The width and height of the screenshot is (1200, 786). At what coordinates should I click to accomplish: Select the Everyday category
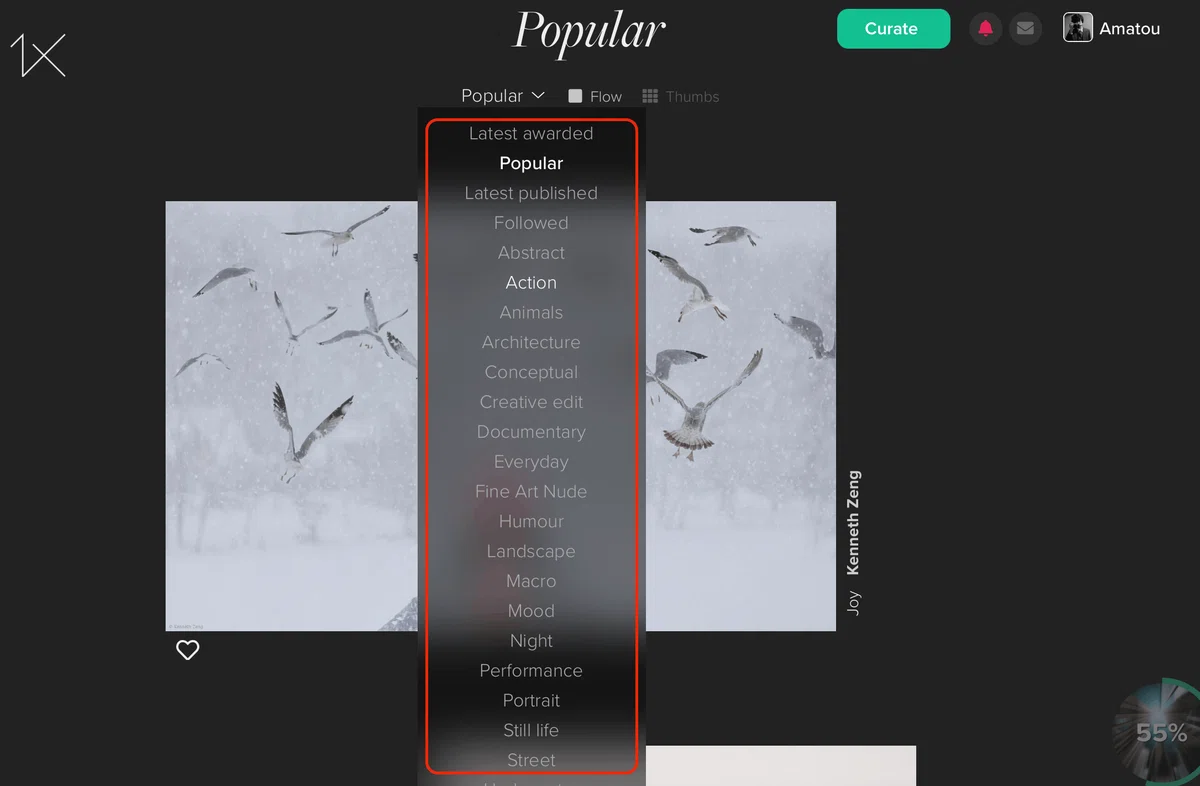pyautogui.click(x=531, y=462)
